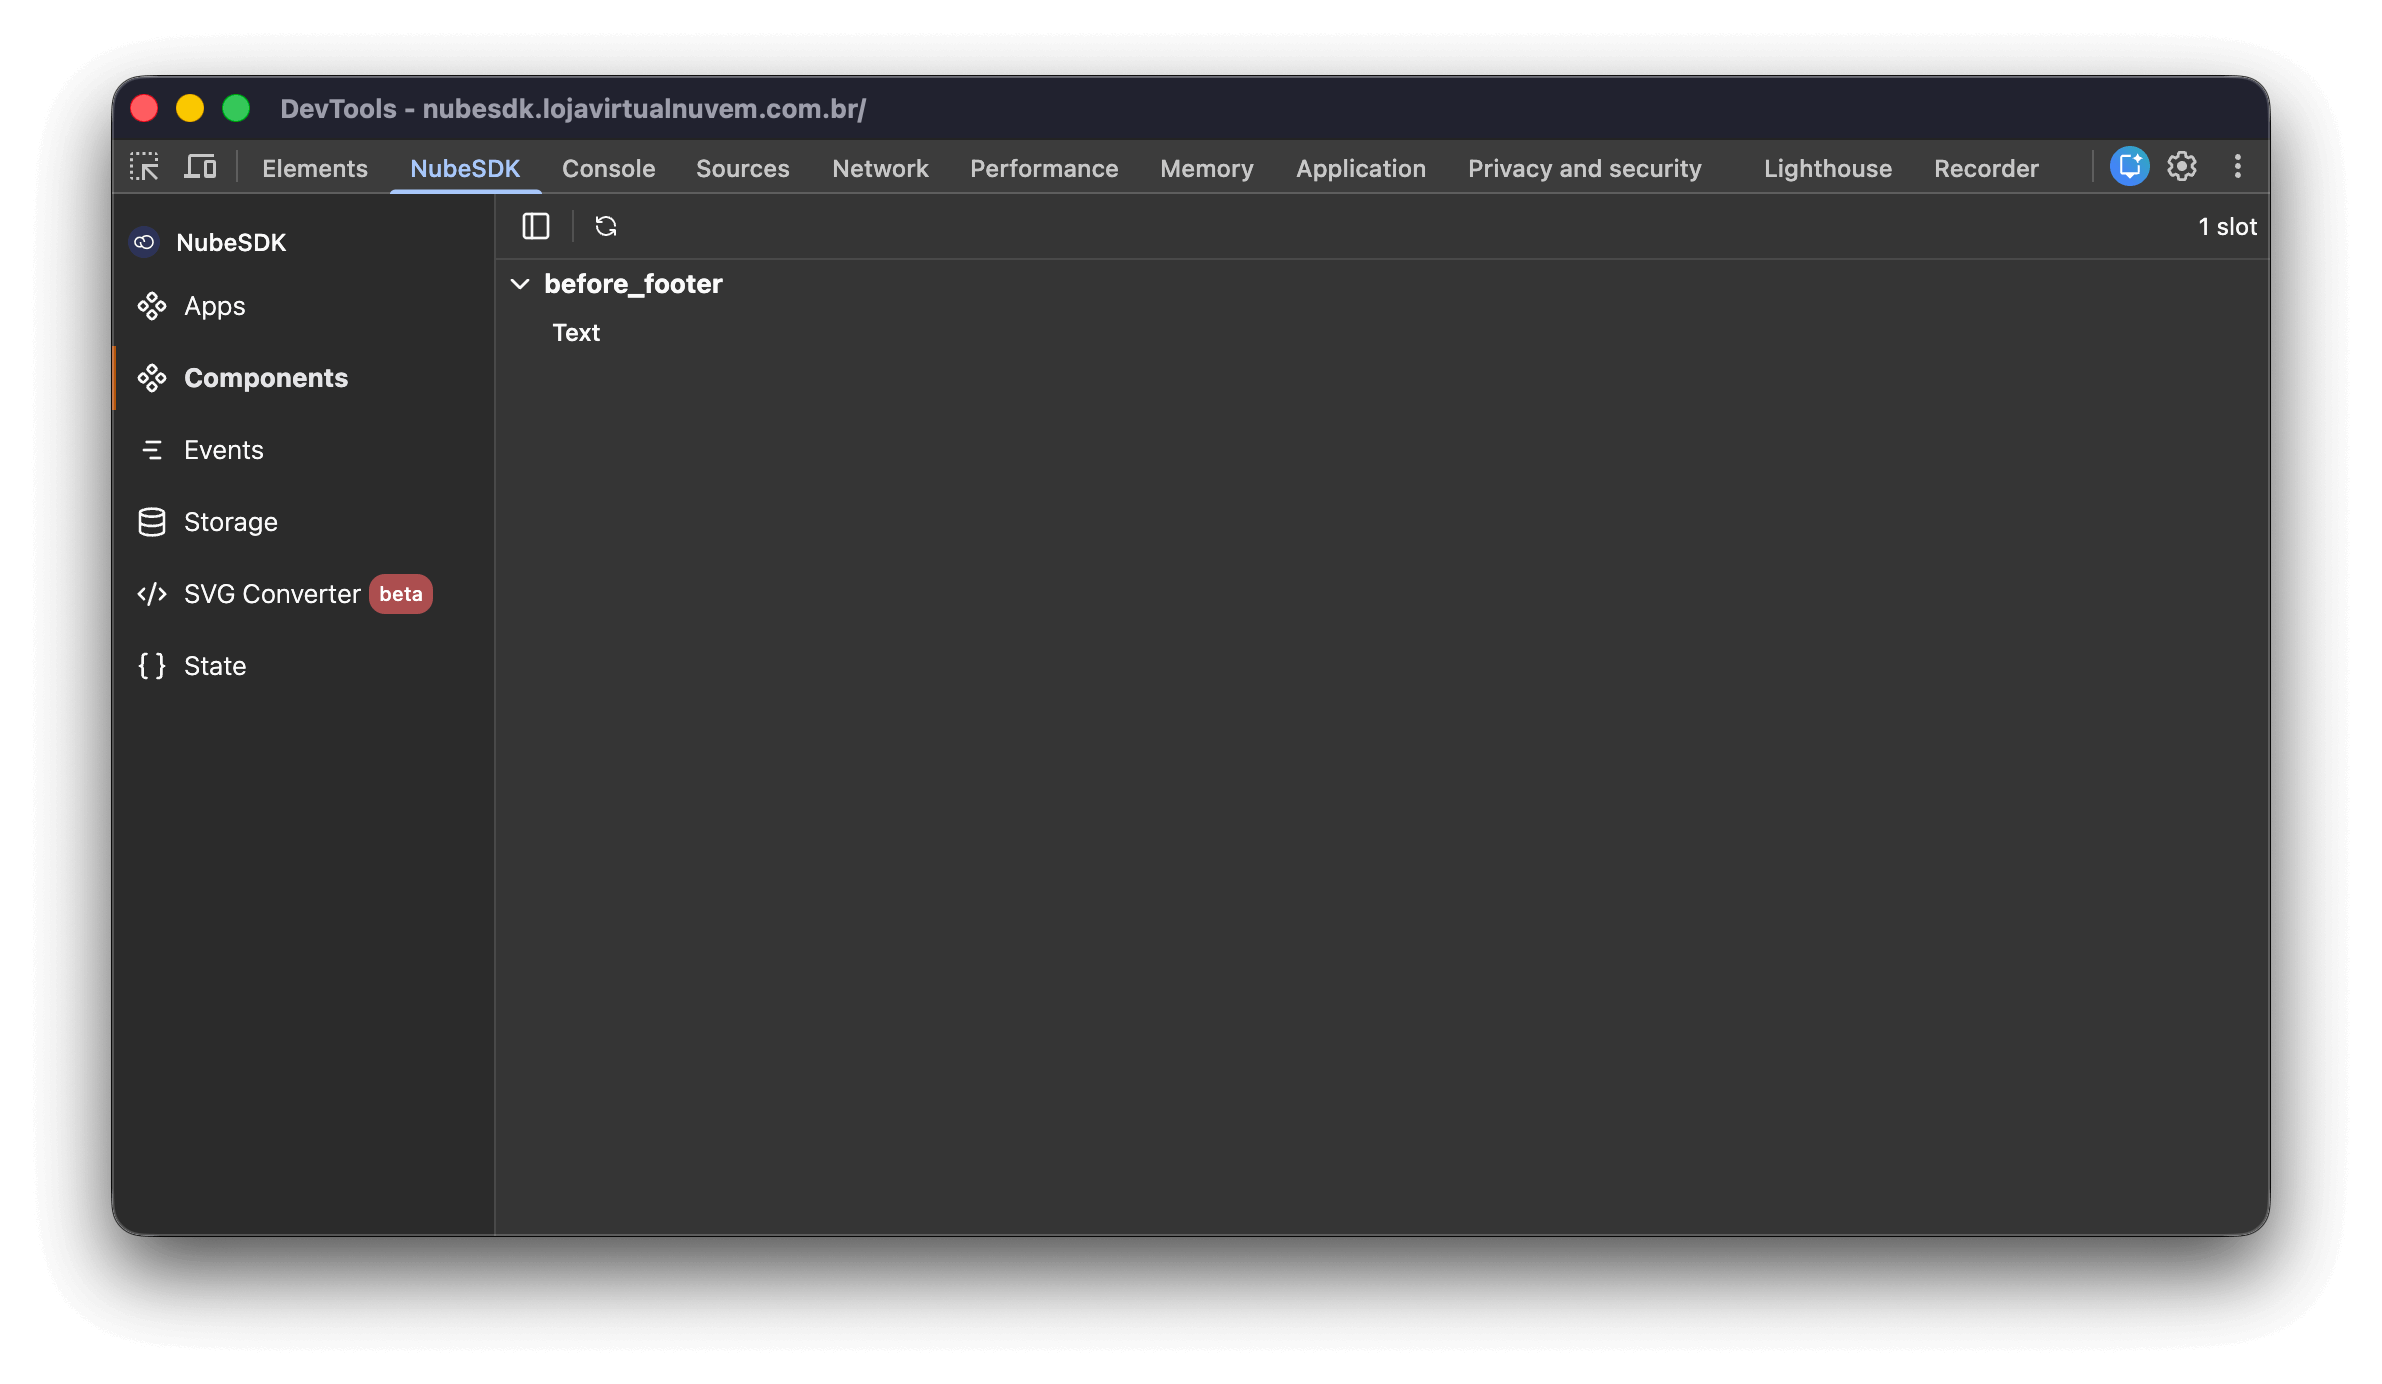2382x1384 pixels.
Task: Click the blue AI assistance badge icon
Action: [x=2129, y=167]
